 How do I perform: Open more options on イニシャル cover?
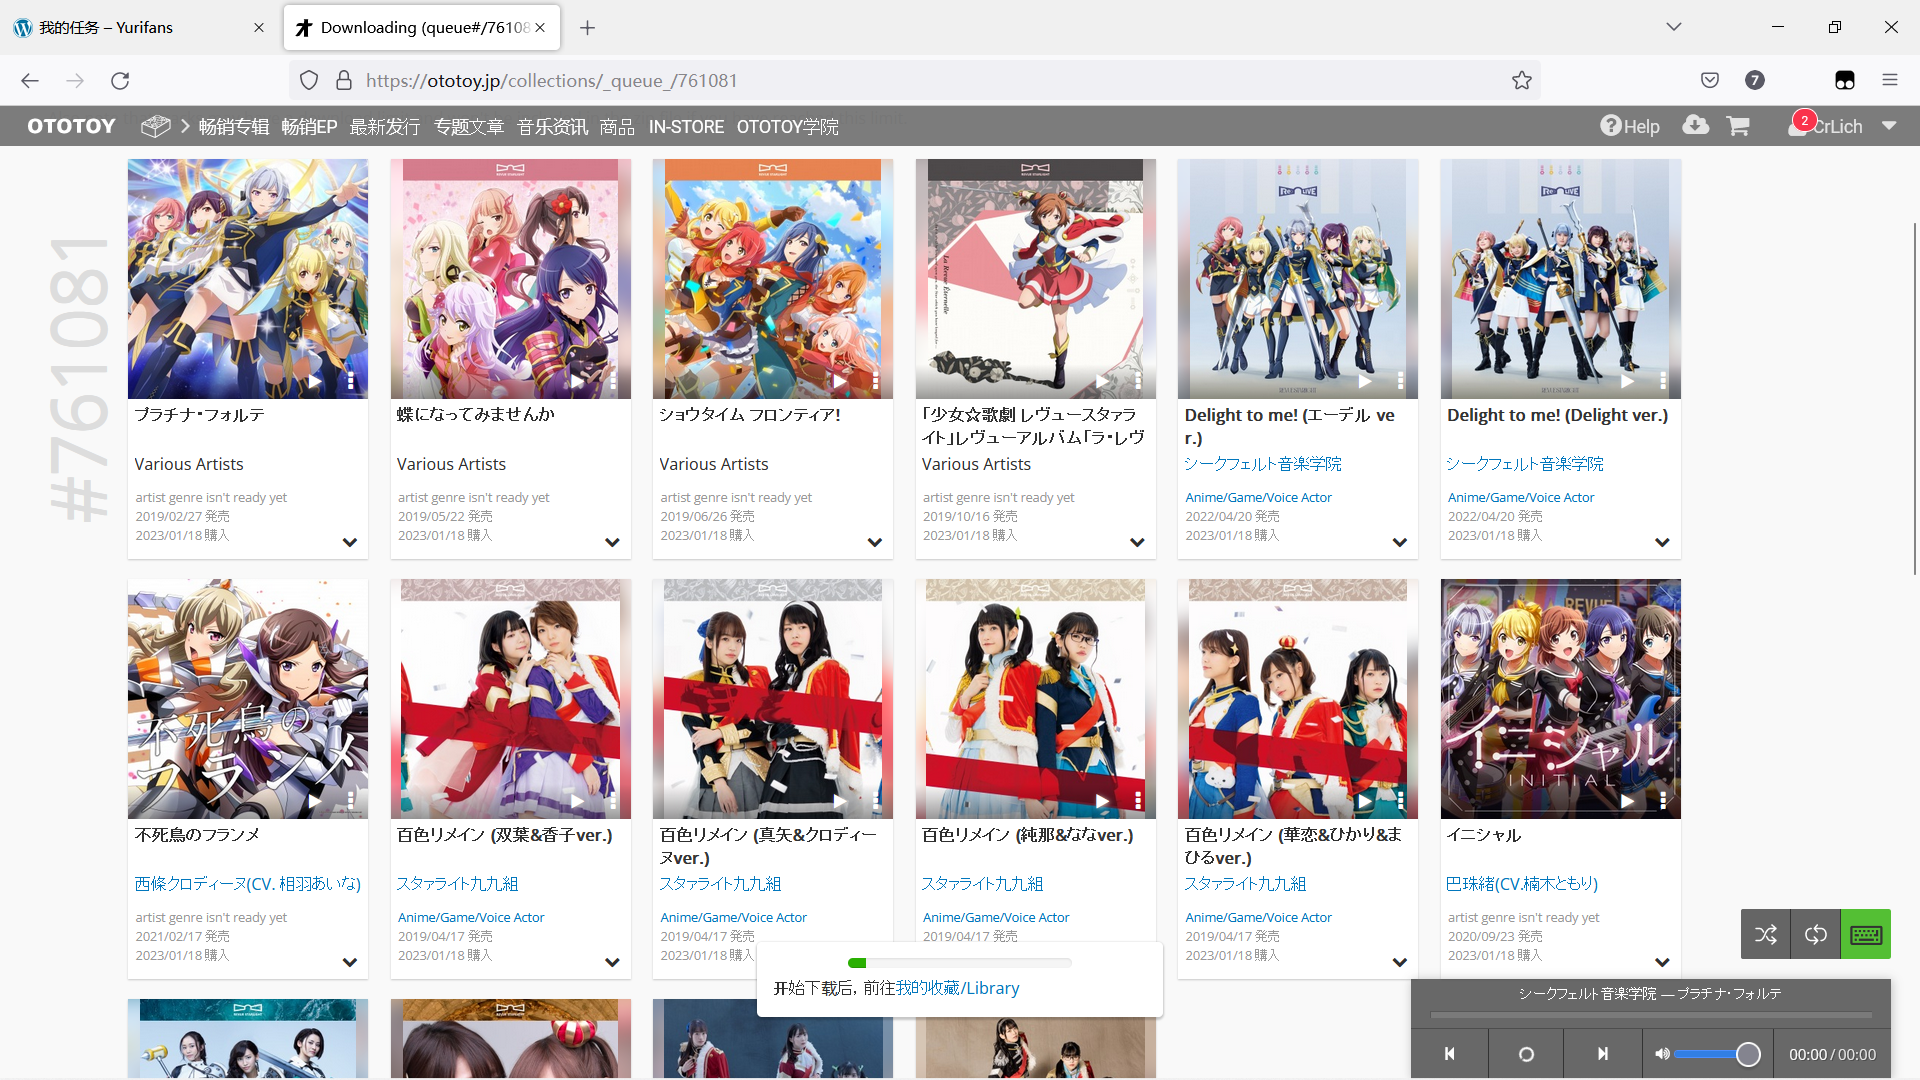[1663, 801]
